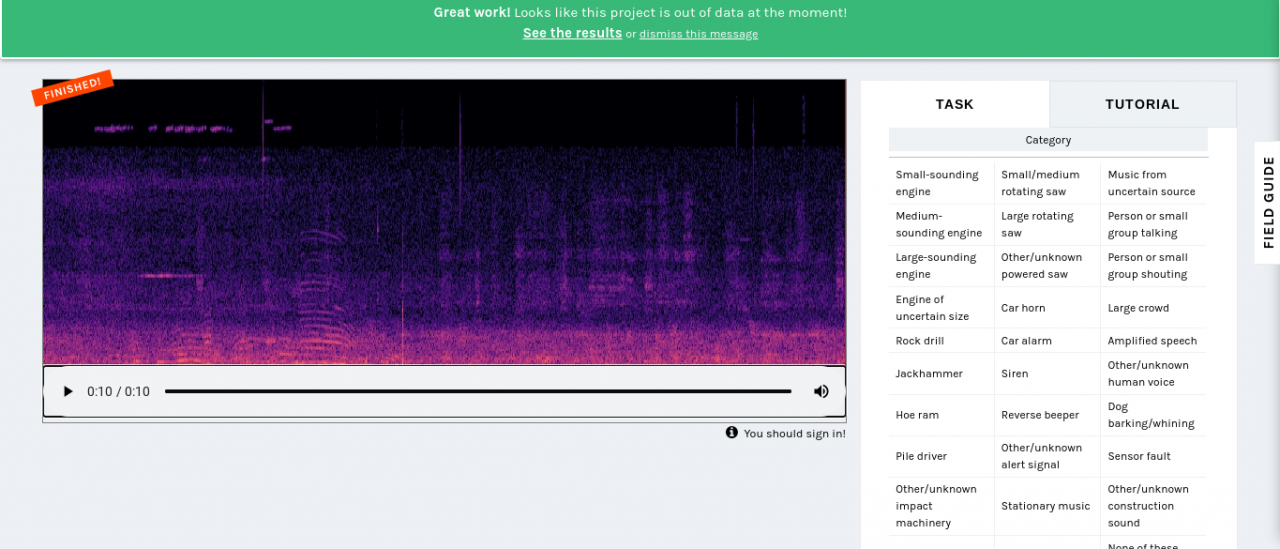The image size is (1280, 549).
Task: Choose the Sensor fault category
Action: [x=1154, y=456]
